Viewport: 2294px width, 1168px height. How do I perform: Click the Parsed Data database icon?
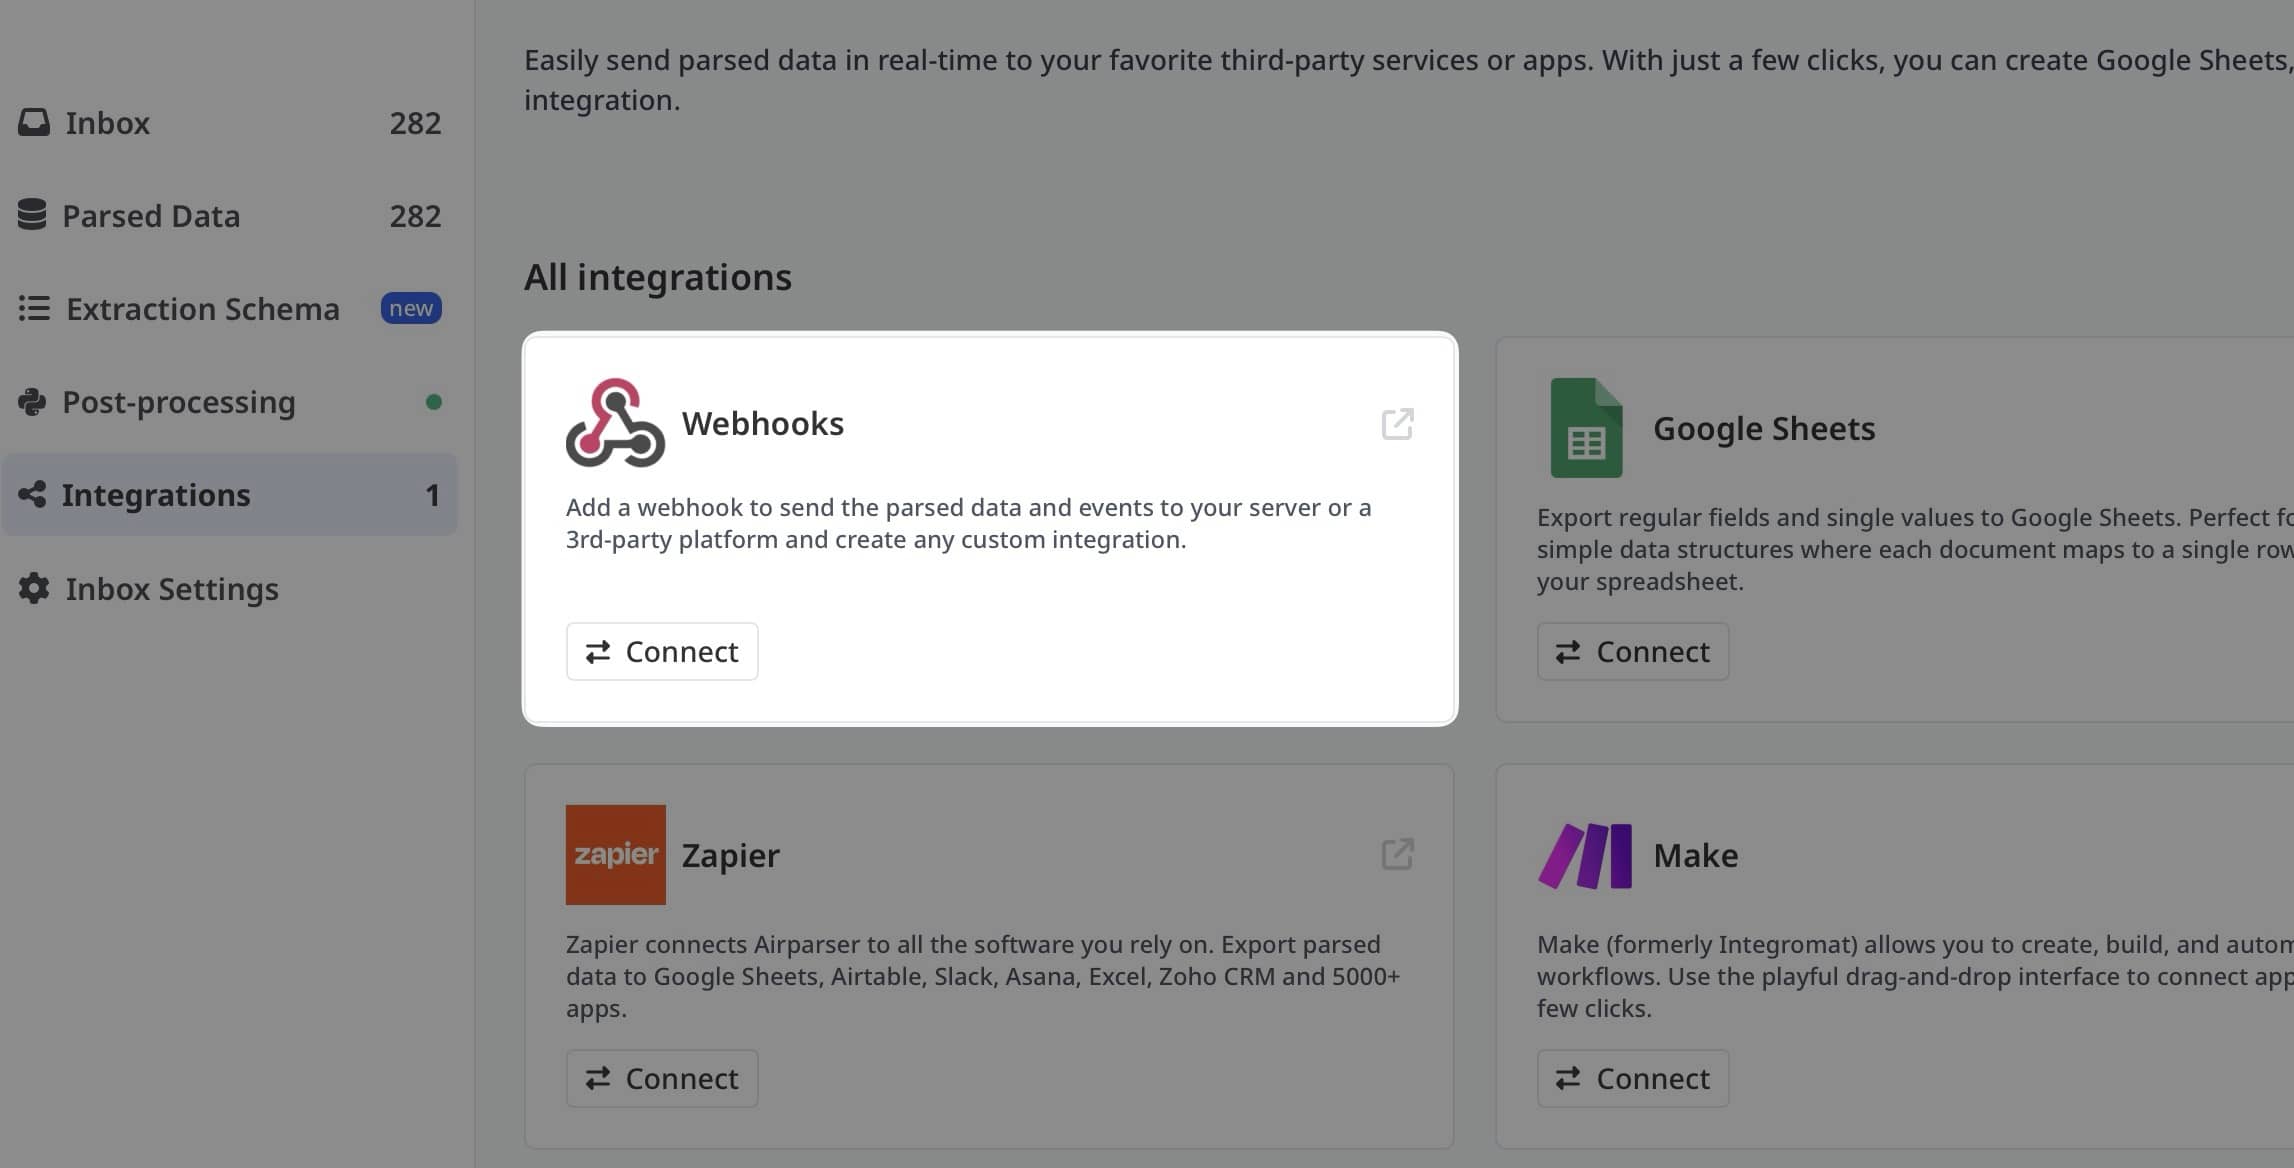click(x=33, y=215)
